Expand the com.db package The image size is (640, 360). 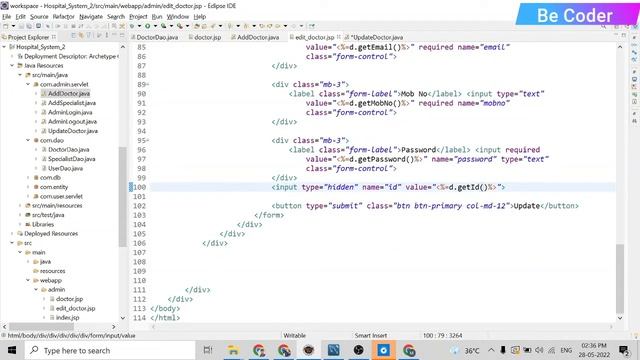click(x=28, y=178)
